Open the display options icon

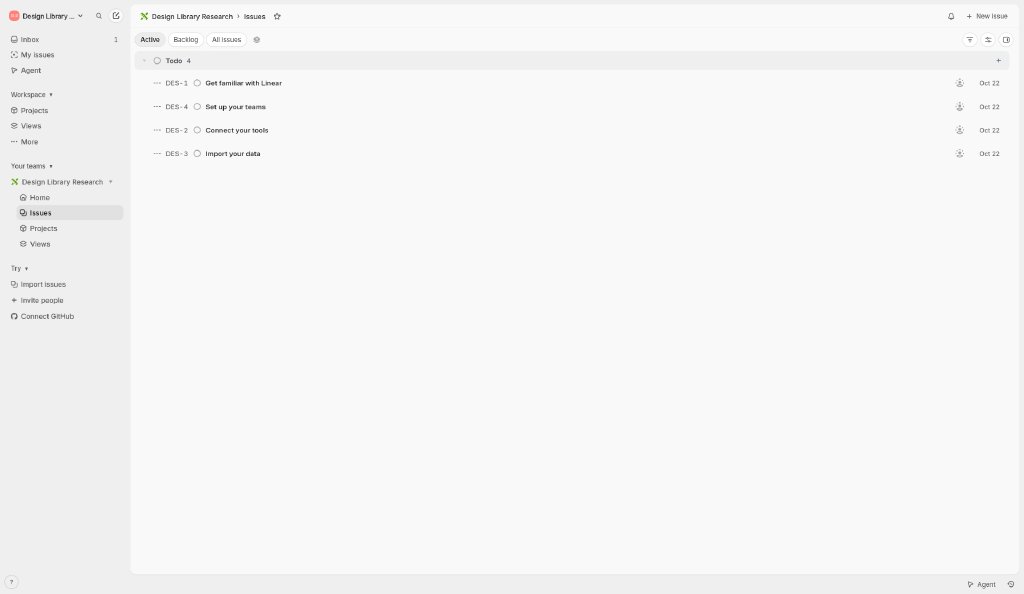click(x=988, y=40)
